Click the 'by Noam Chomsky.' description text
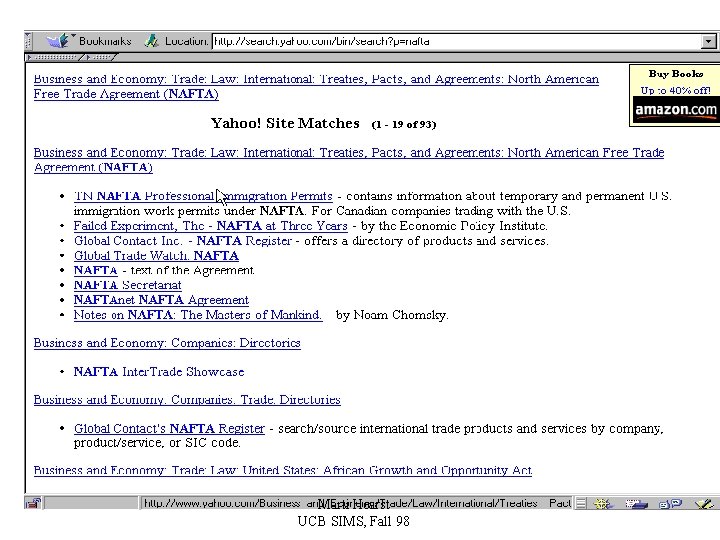The height and width of the screenshot is (540, 720). pyautogui.click(x=392, y=315)
